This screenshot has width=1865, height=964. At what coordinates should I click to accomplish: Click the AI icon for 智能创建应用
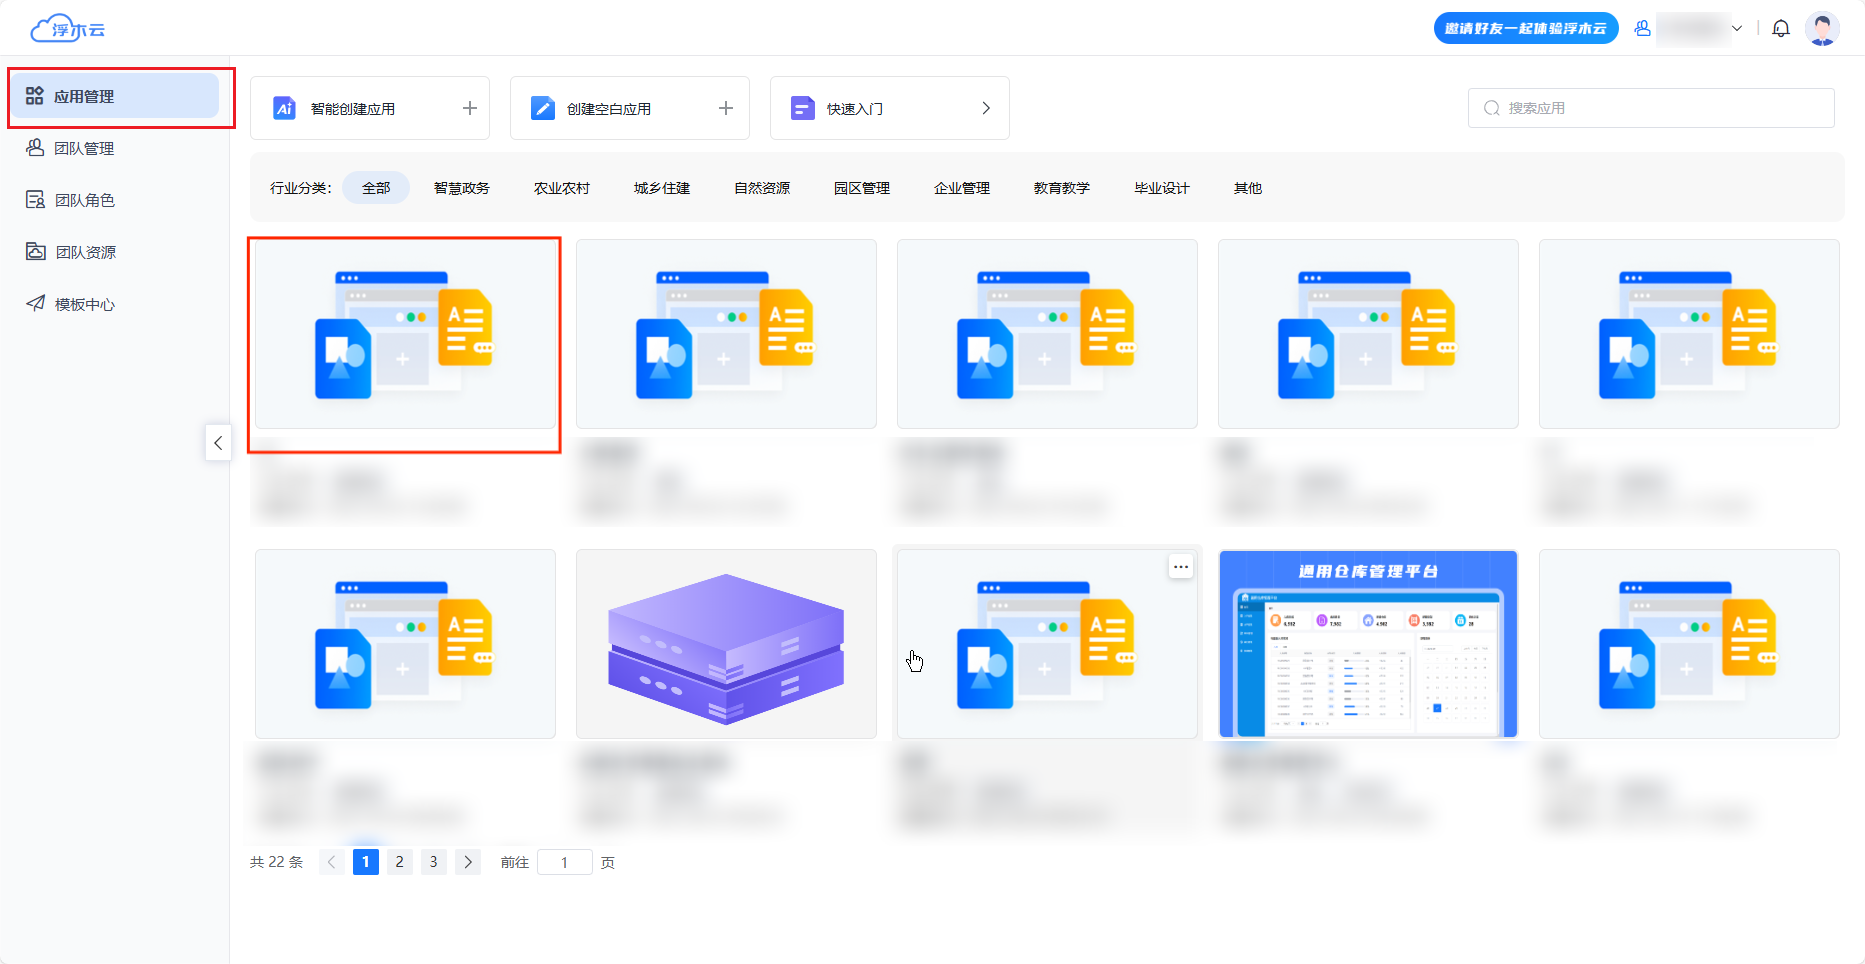click(x=284, y=108)
